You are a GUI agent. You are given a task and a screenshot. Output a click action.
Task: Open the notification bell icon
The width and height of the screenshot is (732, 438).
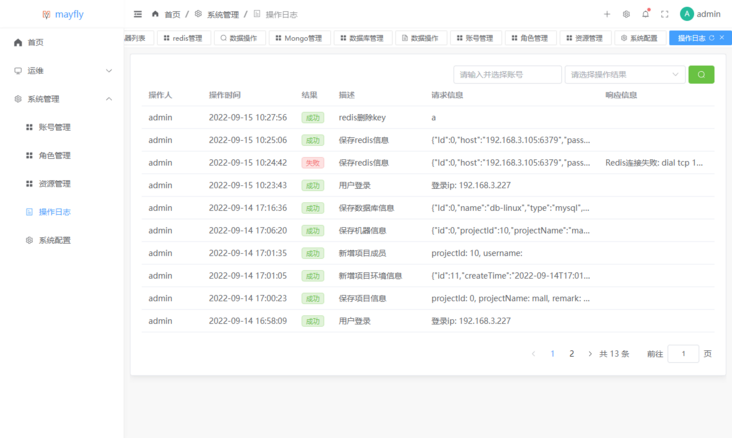645,14
